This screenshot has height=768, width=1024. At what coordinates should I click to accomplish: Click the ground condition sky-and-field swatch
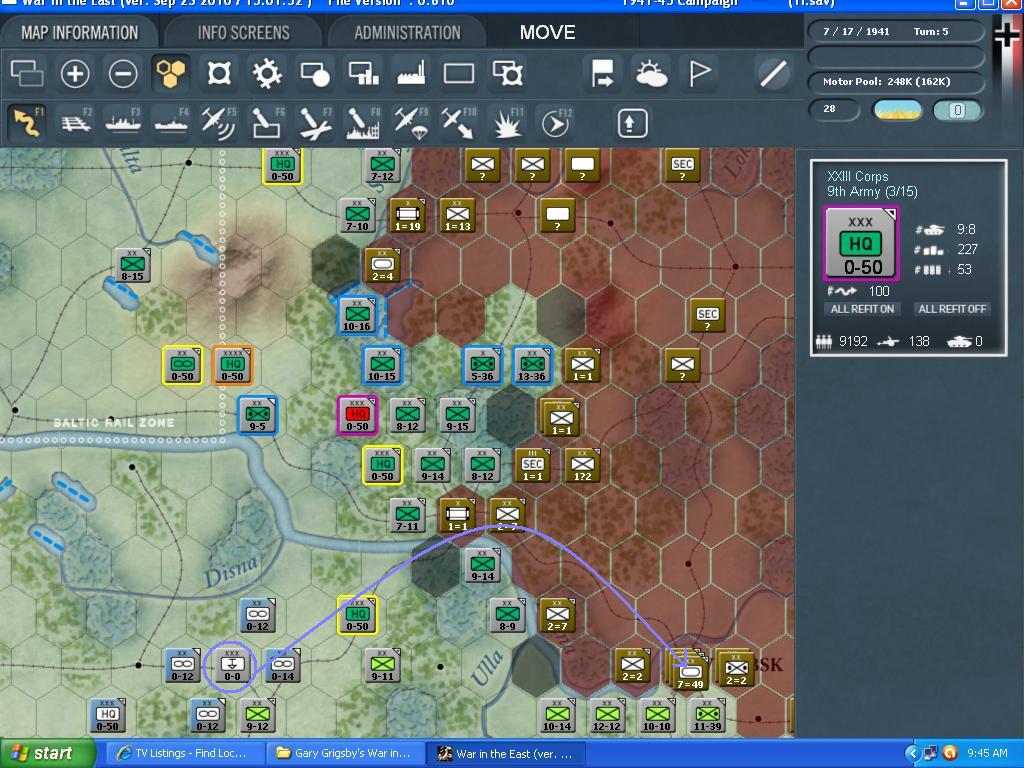click(897, 110)
